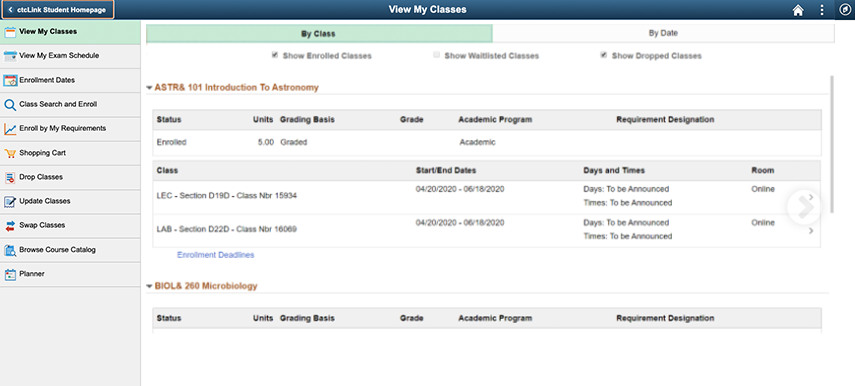855x386 pixels.
Task: Open Shopping Cart menu item
Action: pyautogui.click(x=70, y=153)
